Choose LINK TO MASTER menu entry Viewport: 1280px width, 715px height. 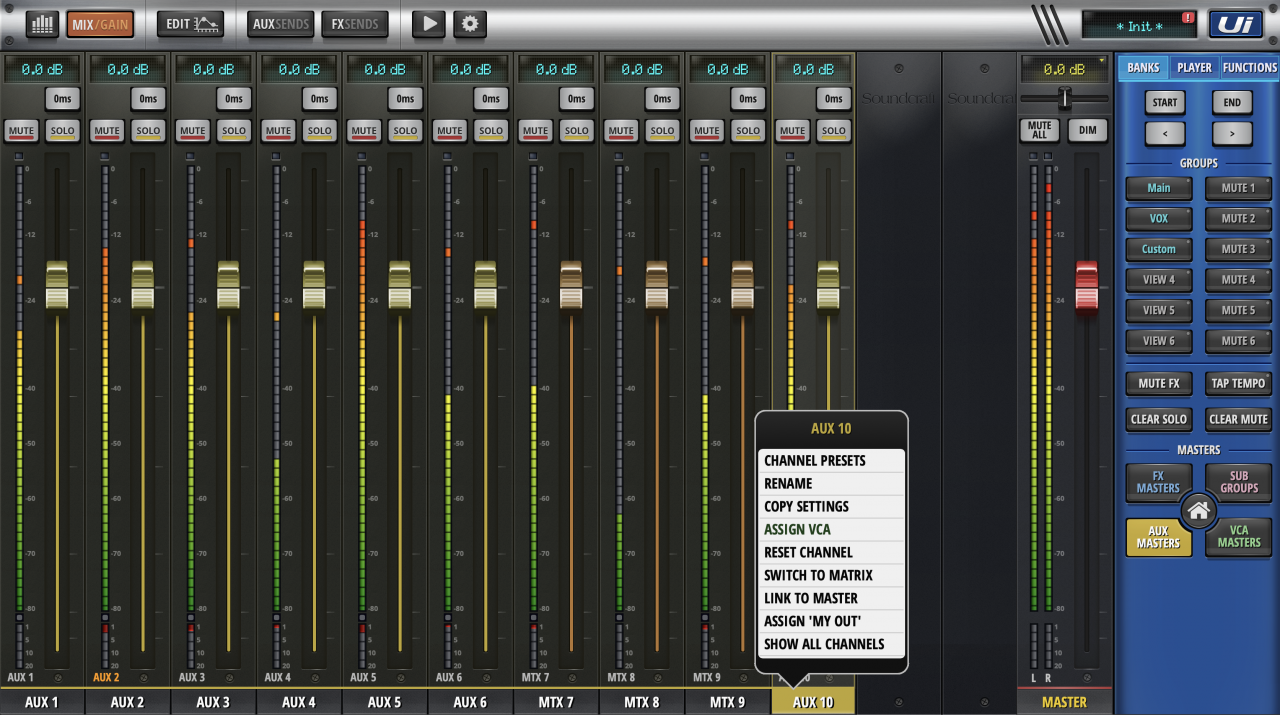point(831,599)
